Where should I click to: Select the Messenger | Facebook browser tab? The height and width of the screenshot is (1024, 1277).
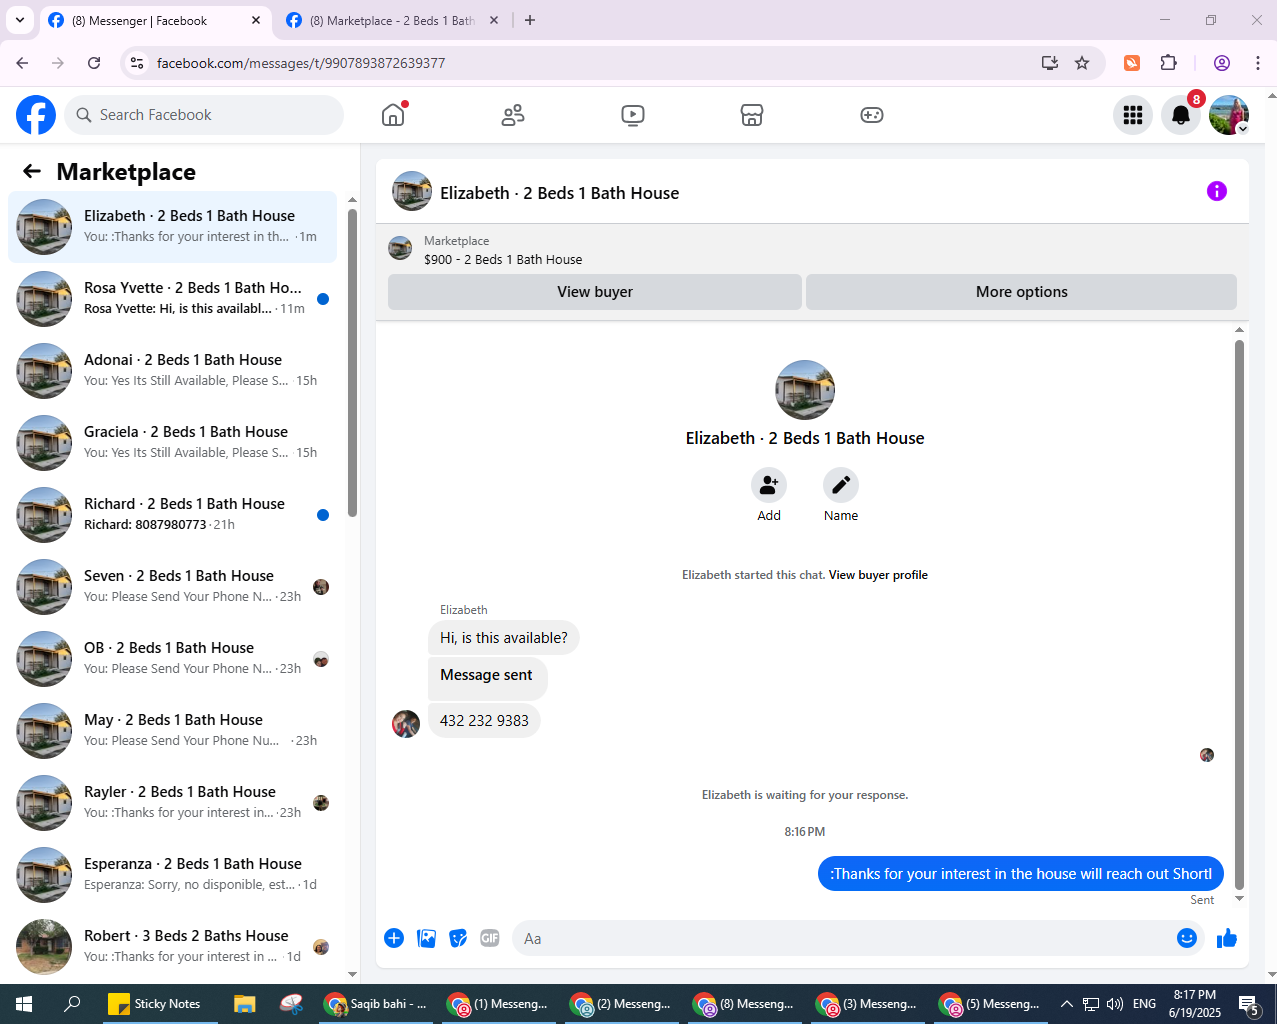coord(156,20)
